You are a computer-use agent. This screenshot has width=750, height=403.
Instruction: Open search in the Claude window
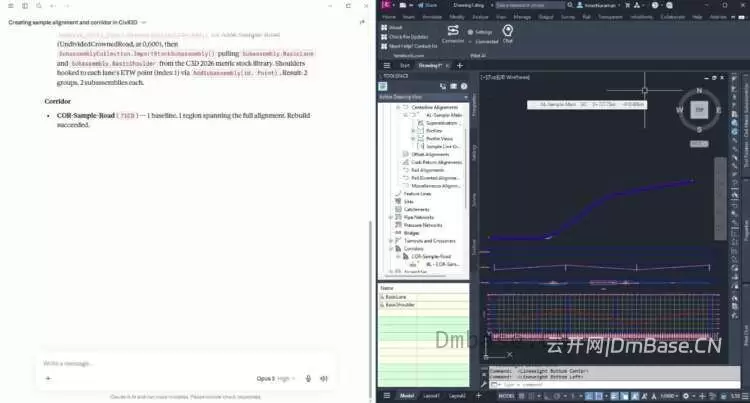click(39, 6)
